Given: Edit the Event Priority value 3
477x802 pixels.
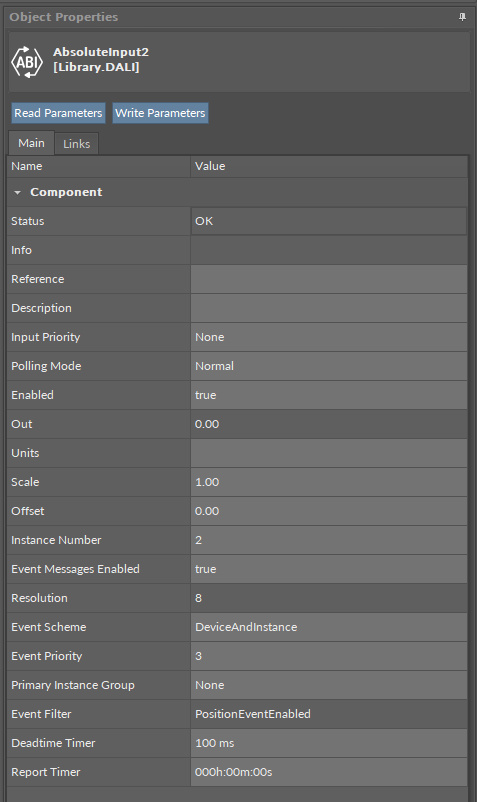Looking at the screenshot, I should pyautogui.click(x=329, y=656).
